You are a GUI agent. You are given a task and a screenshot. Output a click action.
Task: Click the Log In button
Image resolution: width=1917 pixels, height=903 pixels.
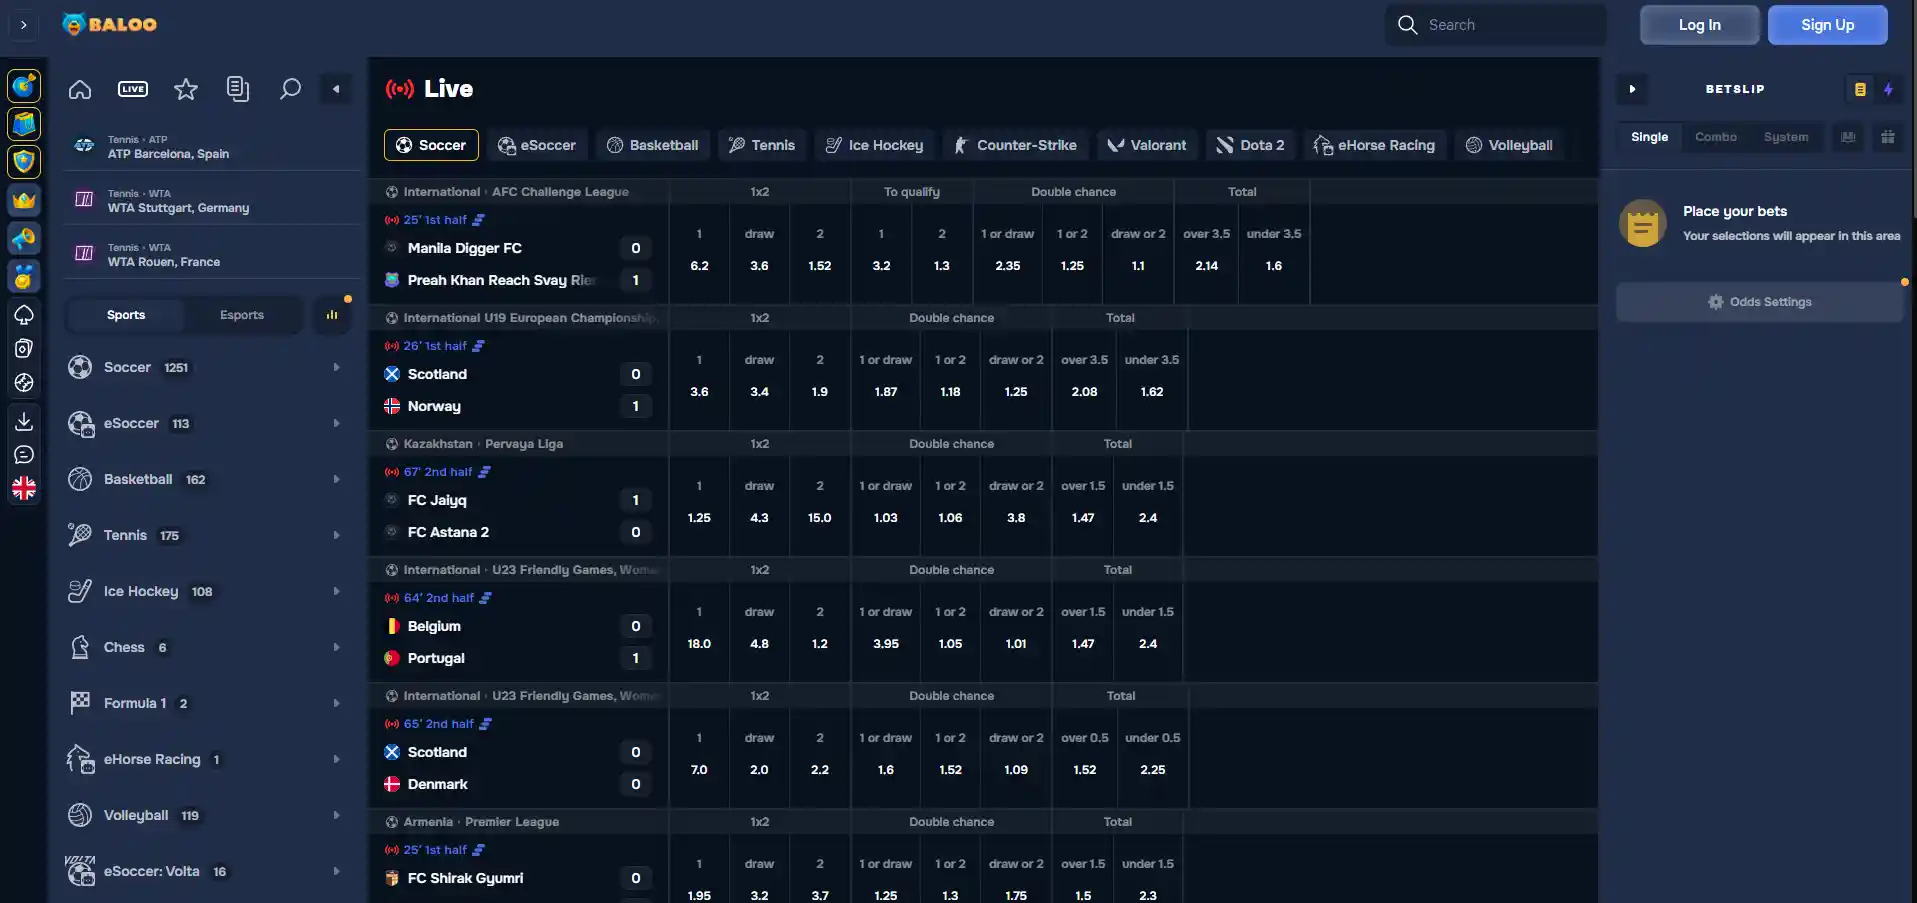pos(1699,25)
